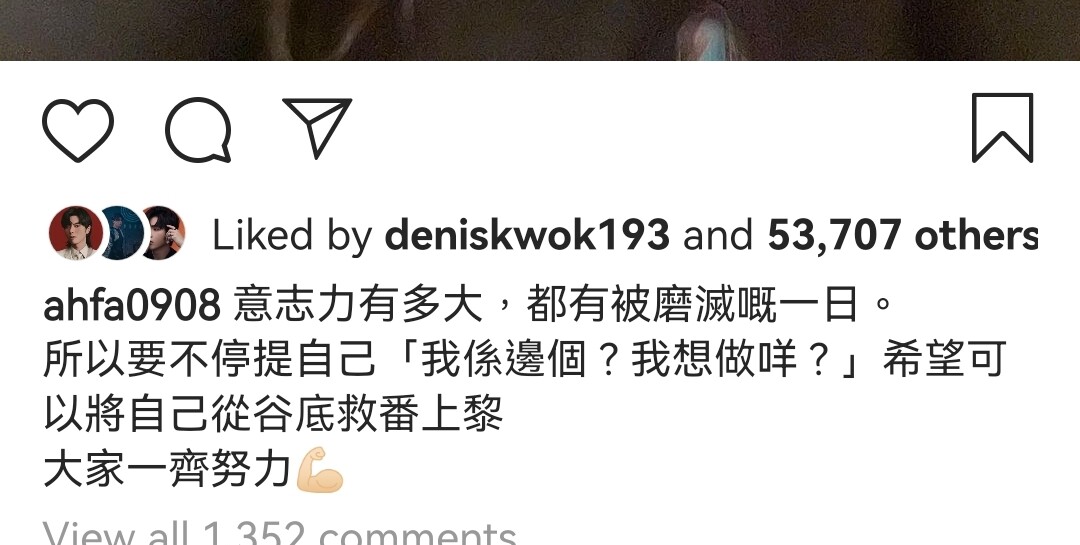This screenshot has width=1080, height=545.
Task: Open first liker's profile avatar
Action: (75, 234)
